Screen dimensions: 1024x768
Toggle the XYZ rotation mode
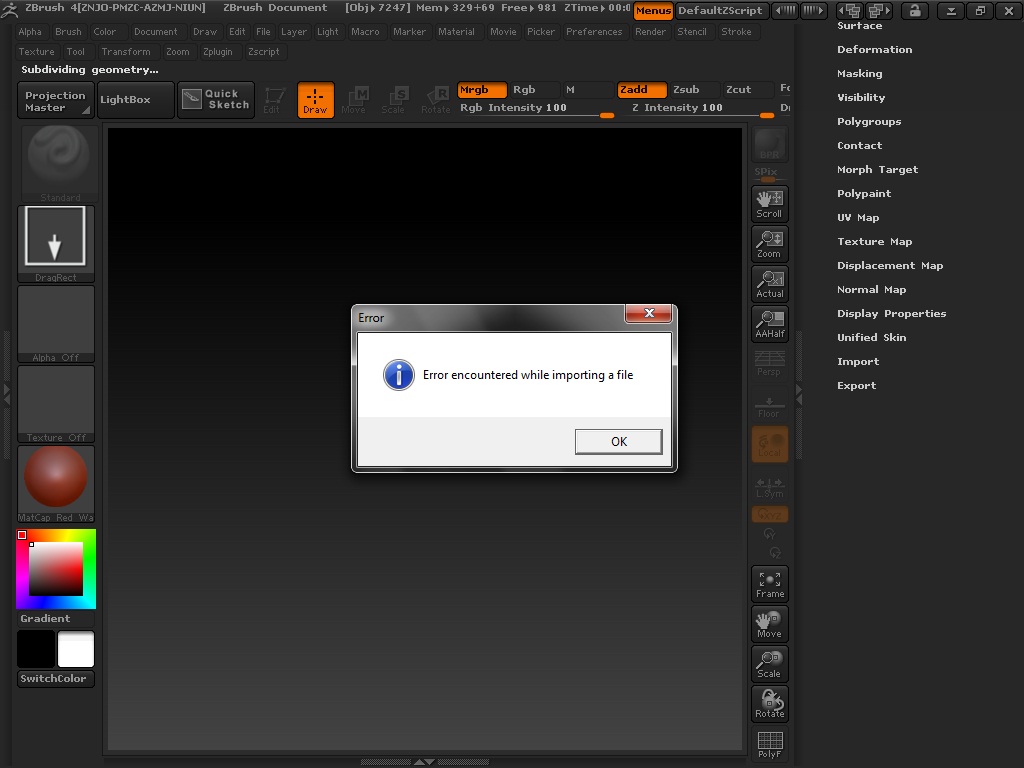pos(770,515)
